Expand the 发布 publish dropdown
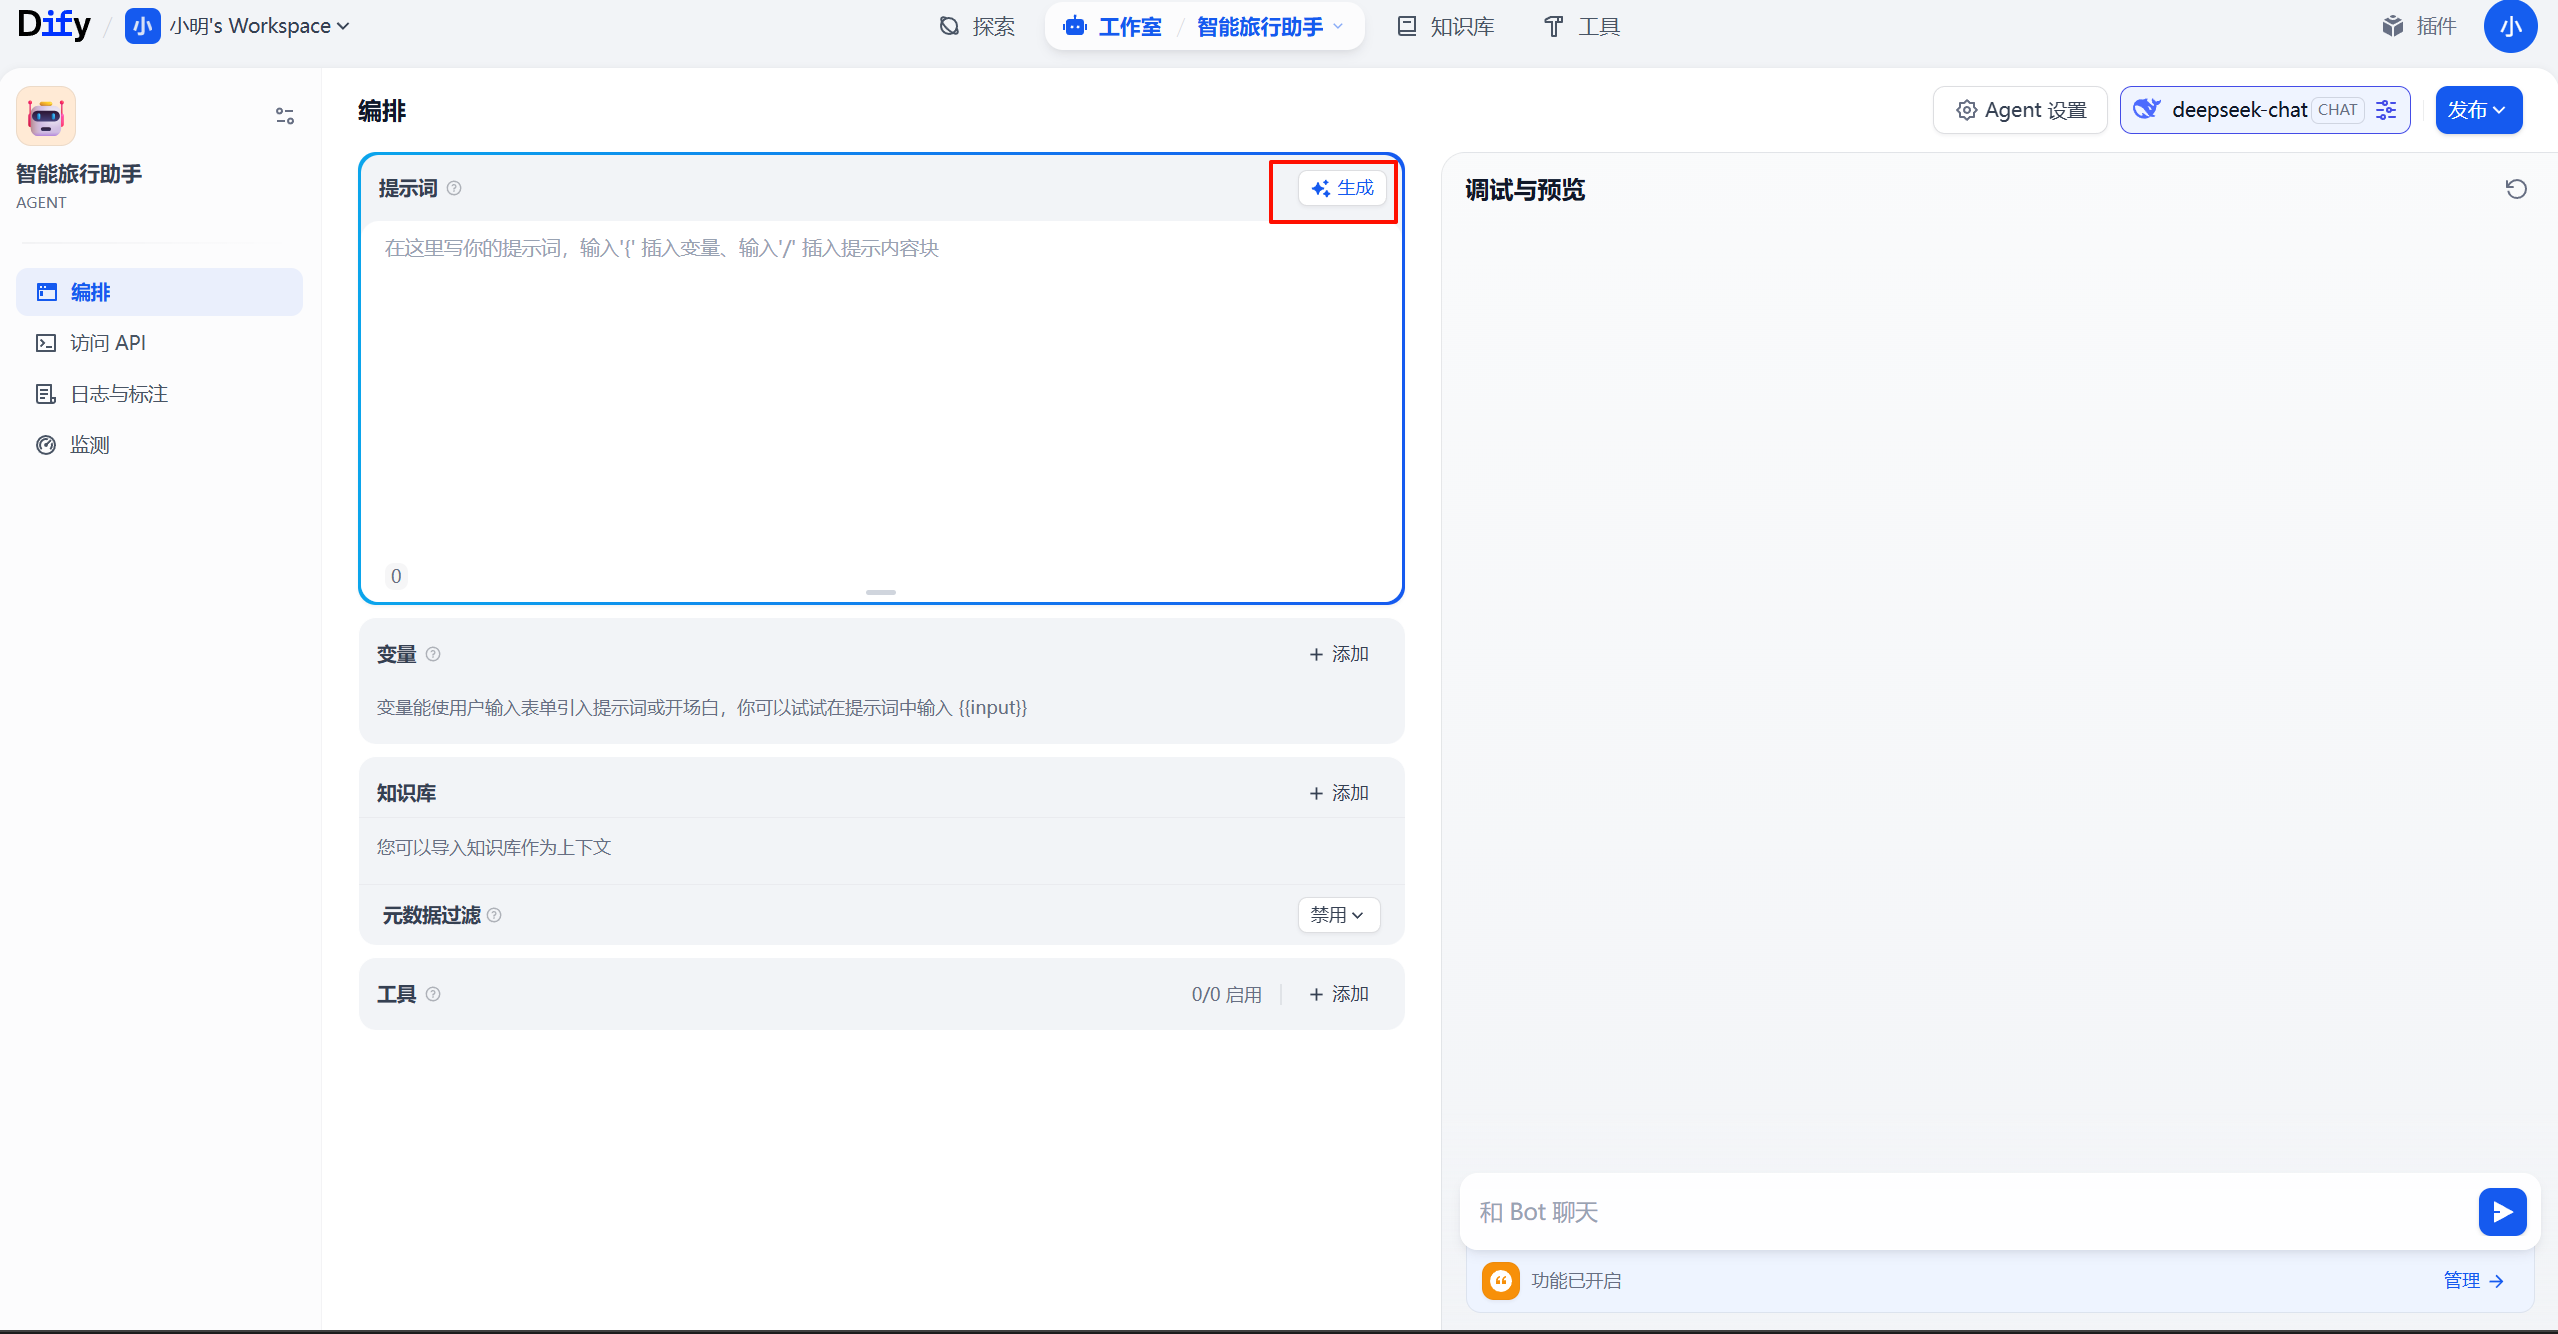 click(x=2478, y=110)
